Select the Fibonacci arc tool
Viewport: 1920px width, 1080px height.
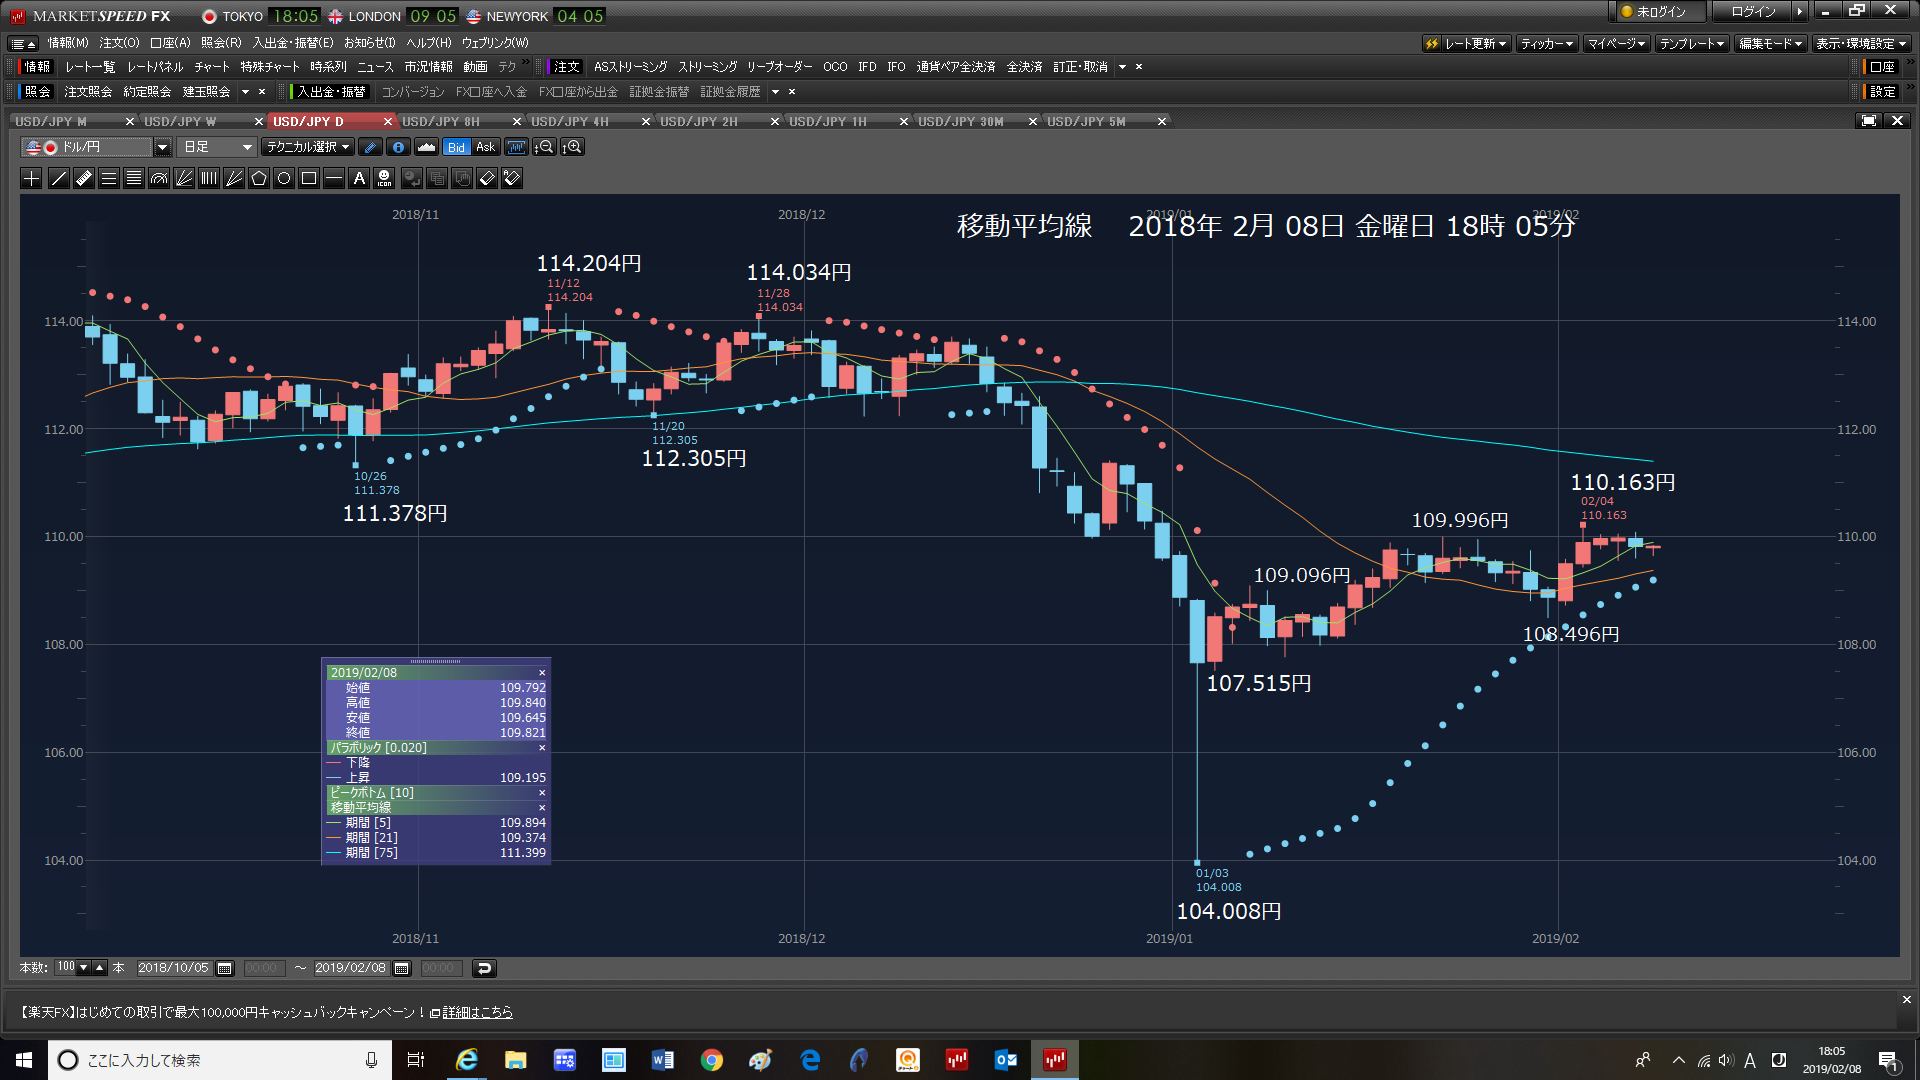(x=159, y=178)
